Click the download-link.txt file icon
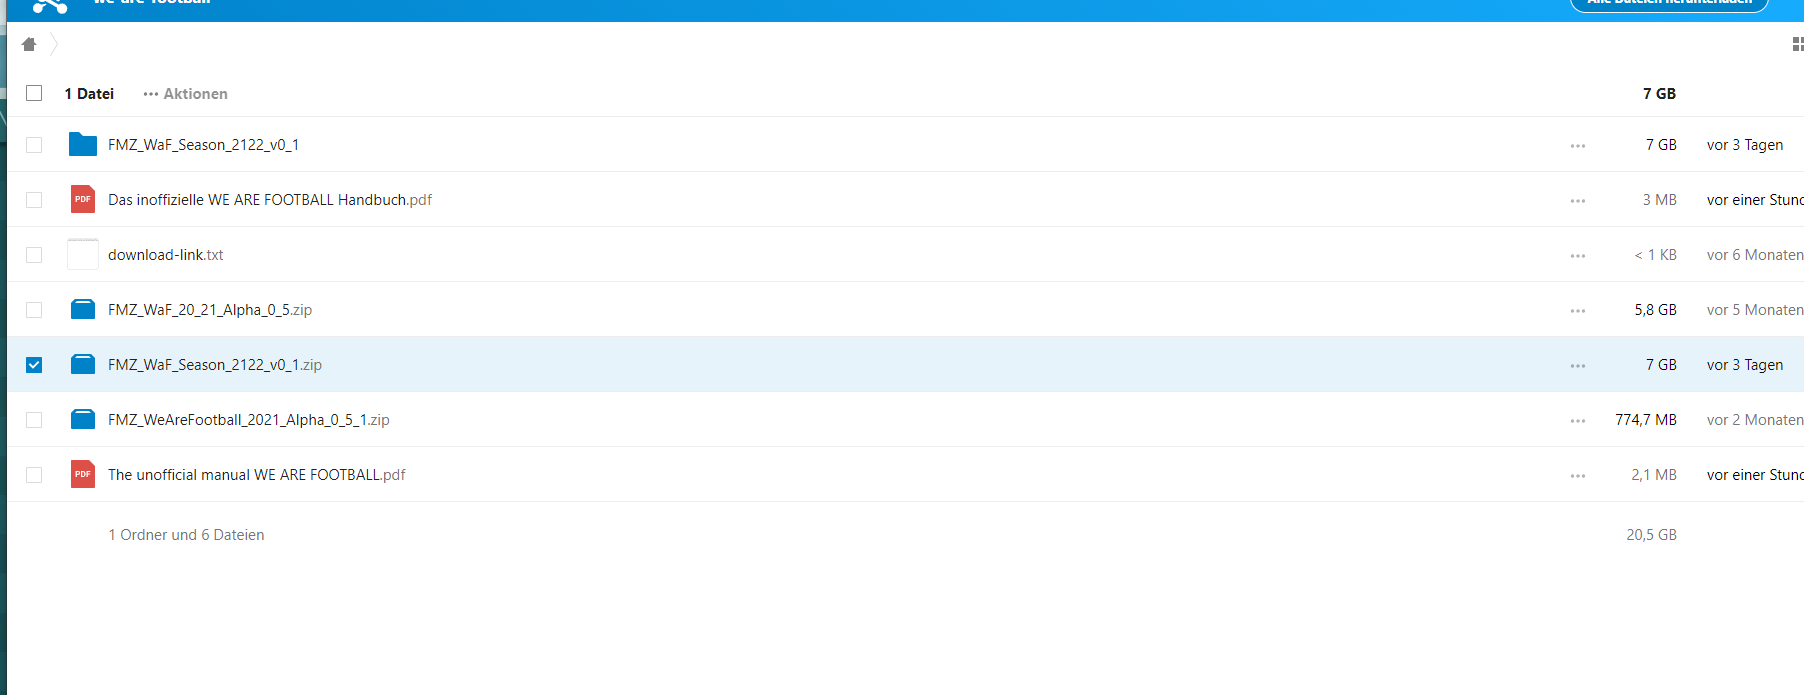 [83, 255]
